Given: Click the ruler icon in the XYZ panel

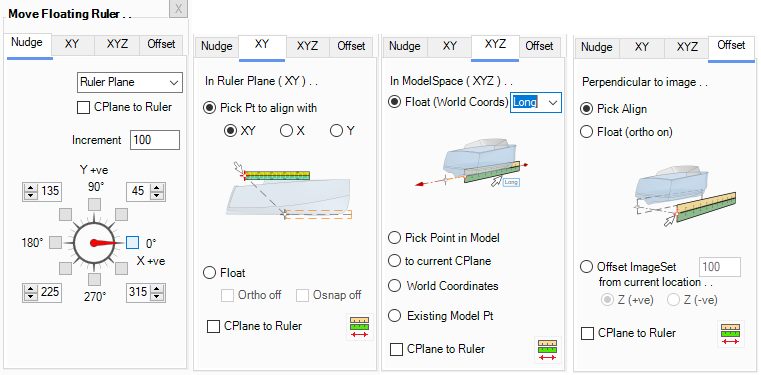Looking at the screenshot, I should click(547, 350).
